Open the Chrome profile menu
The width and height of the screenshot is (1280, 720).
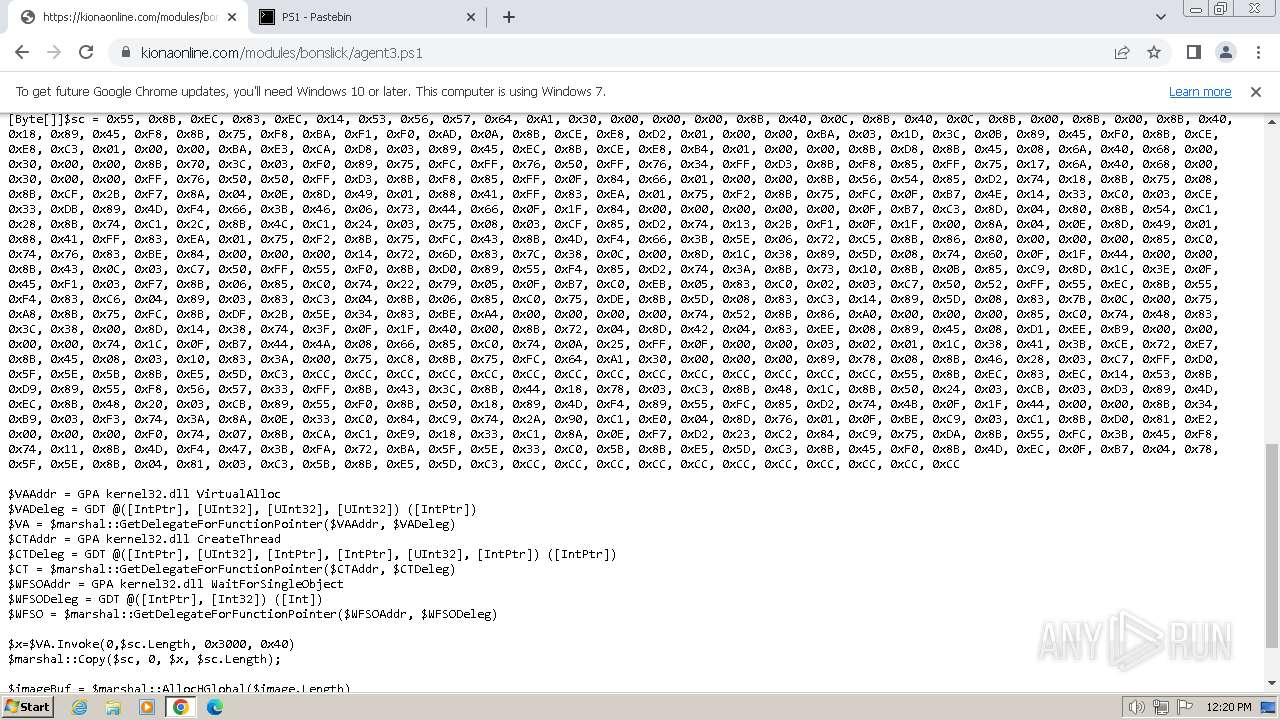1225,52
